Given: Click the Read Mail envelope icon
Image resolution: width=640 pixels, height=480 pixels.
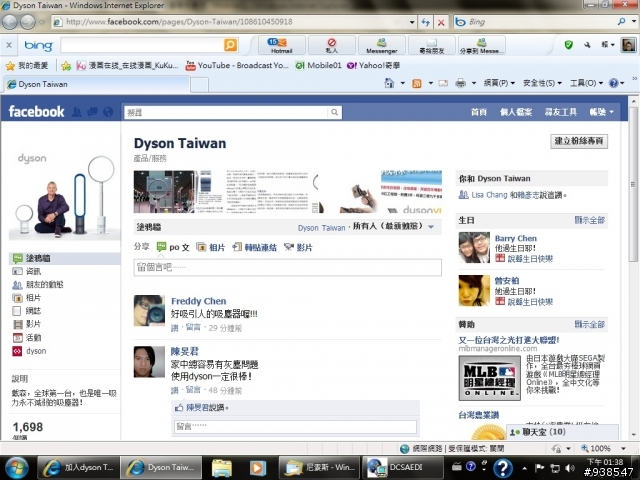Looking at the screenshot, I should (x=443, y=83).
